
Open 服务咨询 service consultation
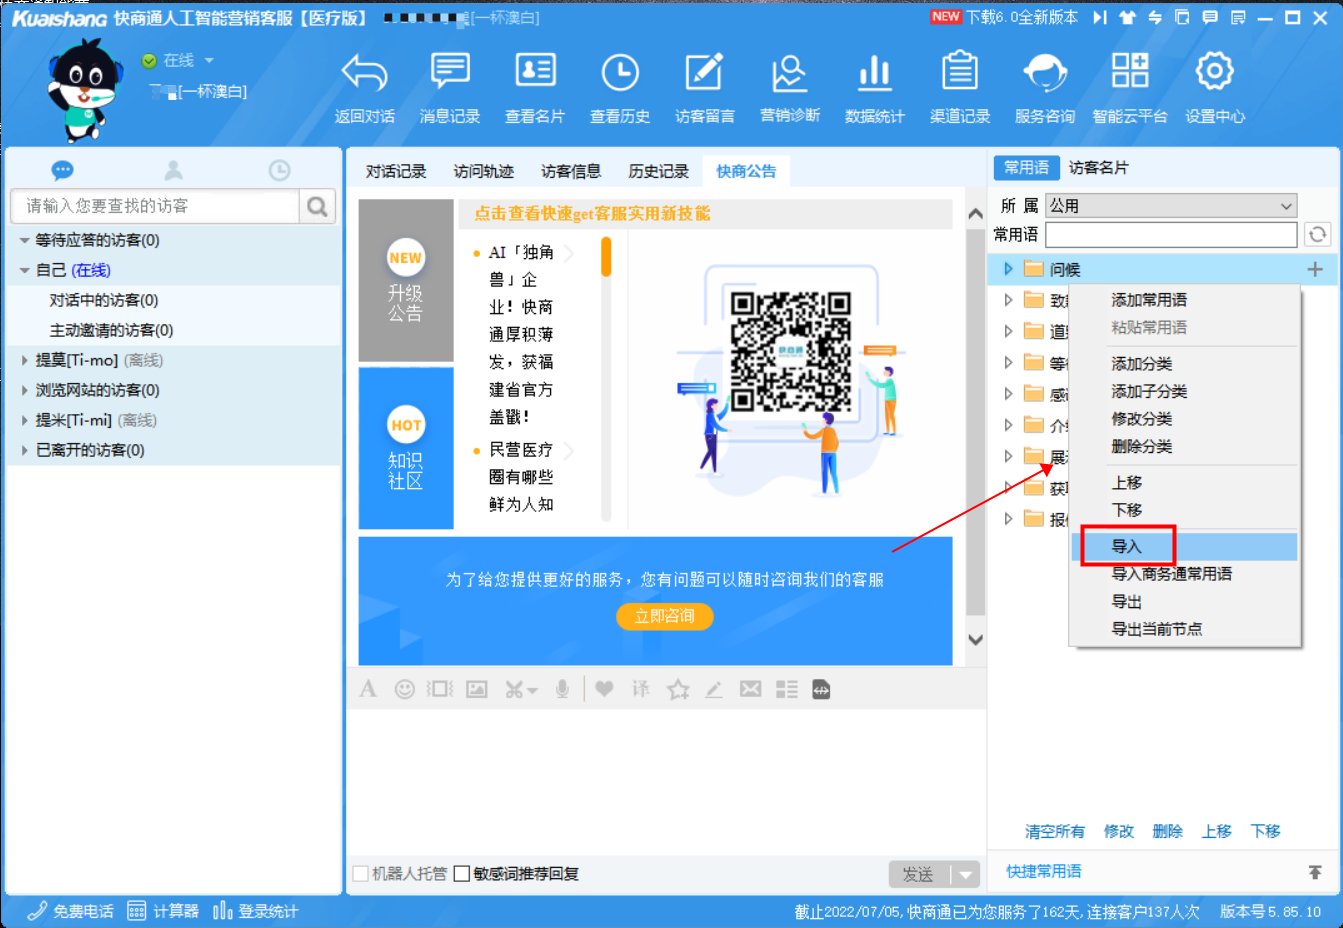(1045, 89)
